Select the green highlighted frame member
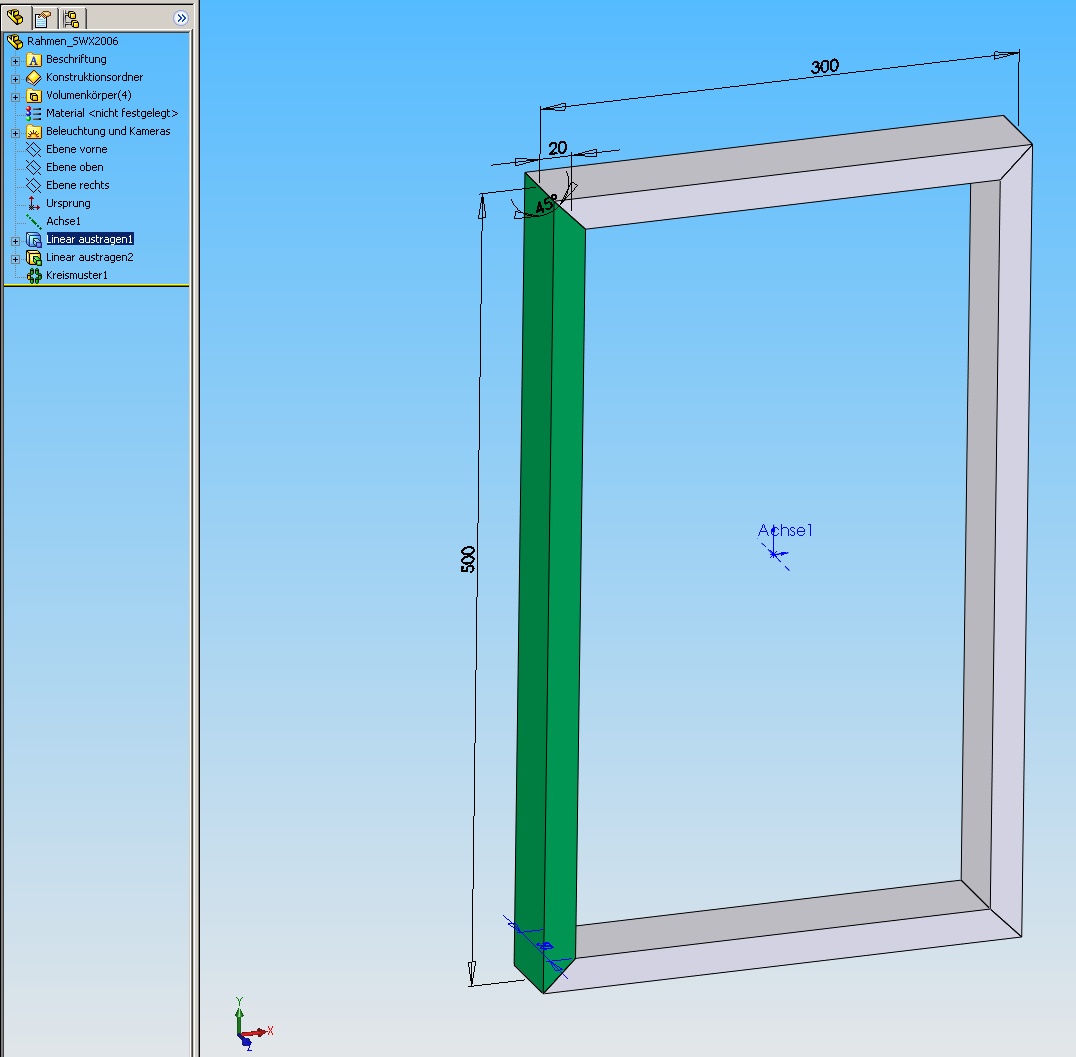 coord(549,583)
